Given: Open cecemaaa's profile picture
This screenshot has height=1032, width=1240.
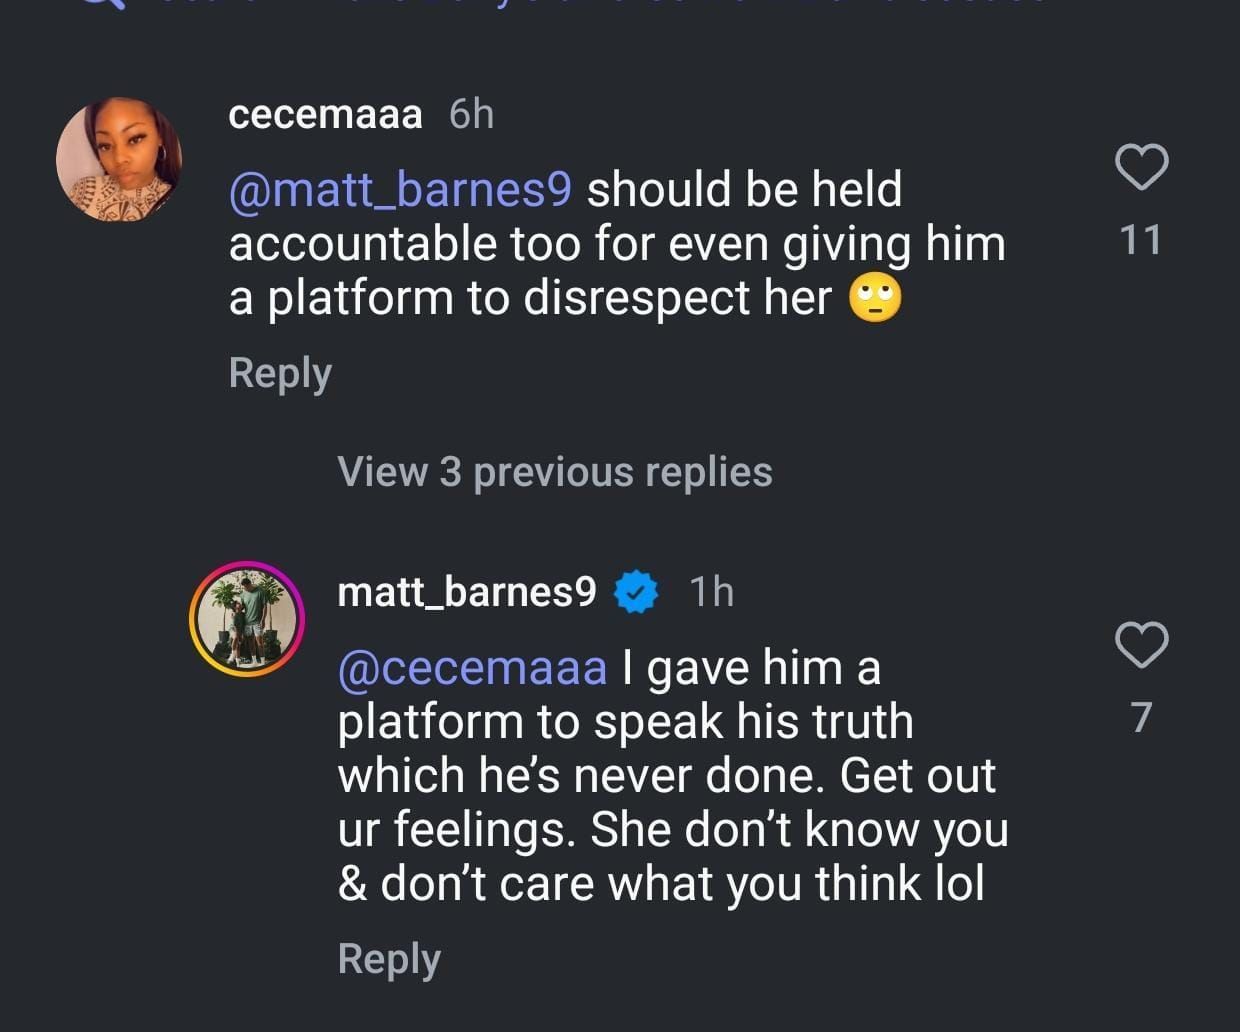Looking at the screenshot, I should (118, 160).
